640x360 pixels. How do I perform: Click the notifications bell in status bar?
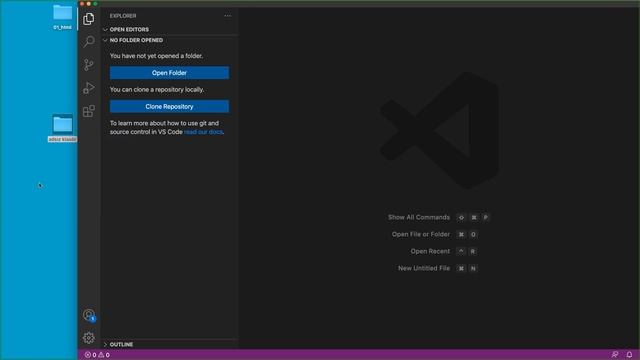coord(629,355)
